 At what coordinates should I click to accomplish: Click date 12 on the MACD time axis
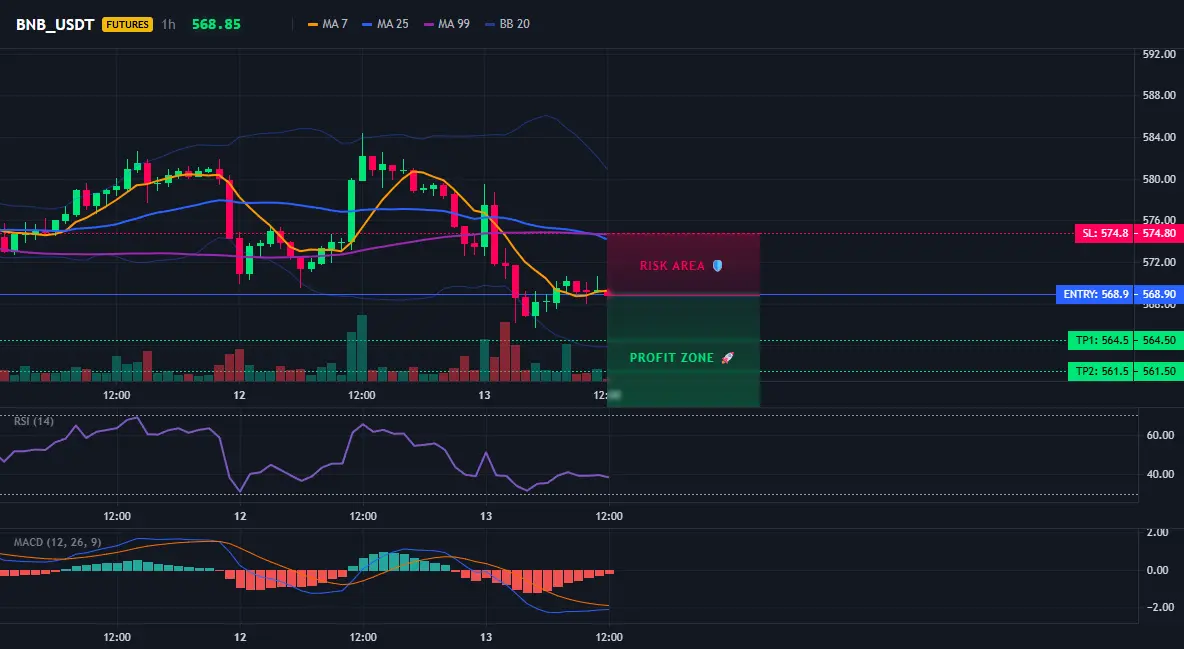click(x=240, y=638)
